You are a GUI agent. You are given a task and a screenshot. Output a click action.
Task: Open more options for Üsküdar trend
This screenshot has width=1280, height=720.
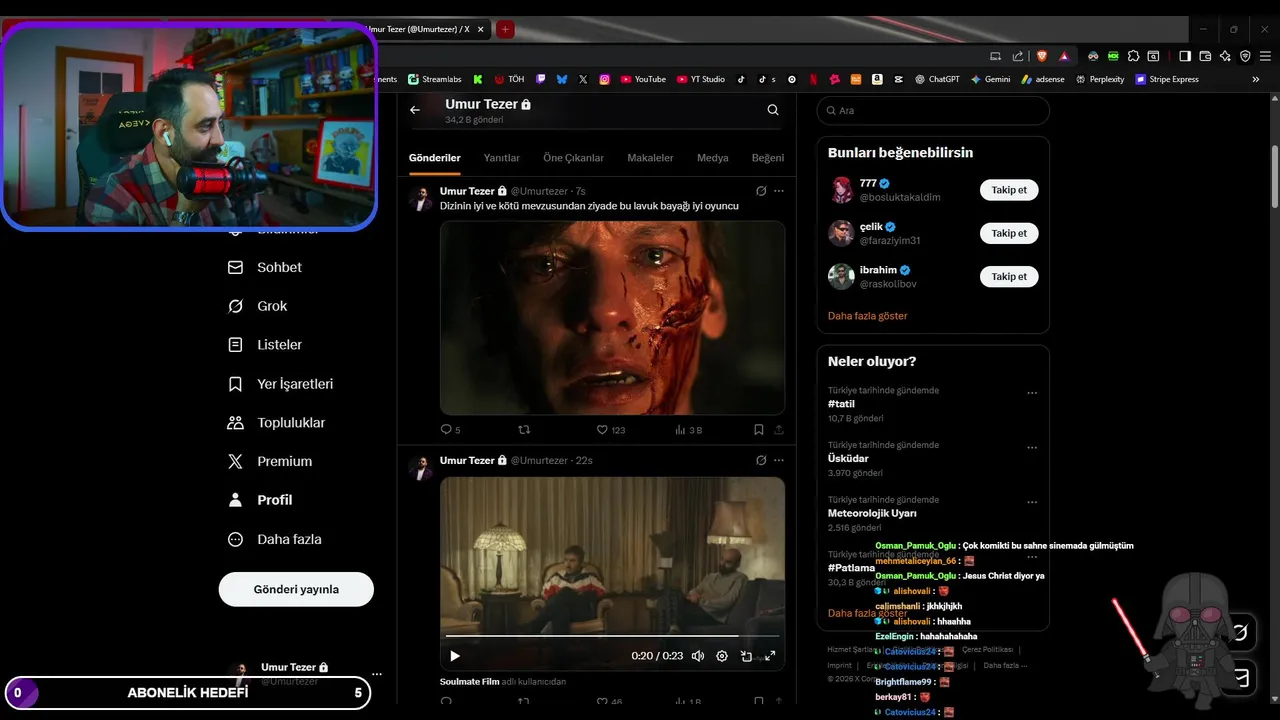pyautogui.click(x=1032, y=447)
